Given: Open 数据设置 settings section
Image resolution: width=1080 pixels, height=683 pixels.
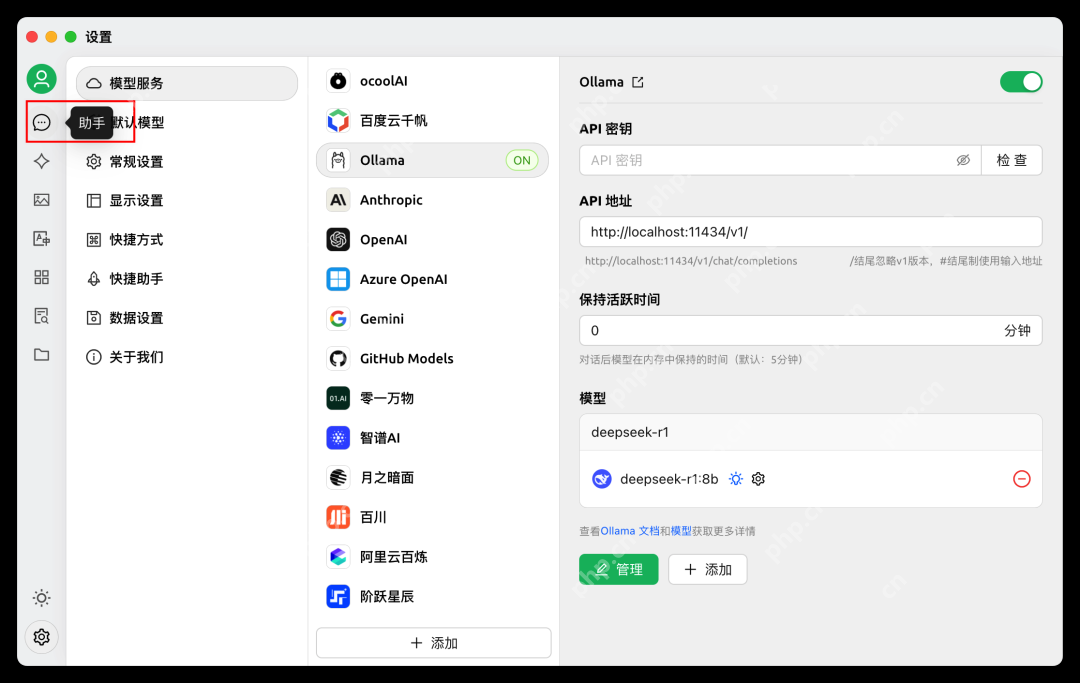Looking at the screenshot, I should click(x=187, y=318).
